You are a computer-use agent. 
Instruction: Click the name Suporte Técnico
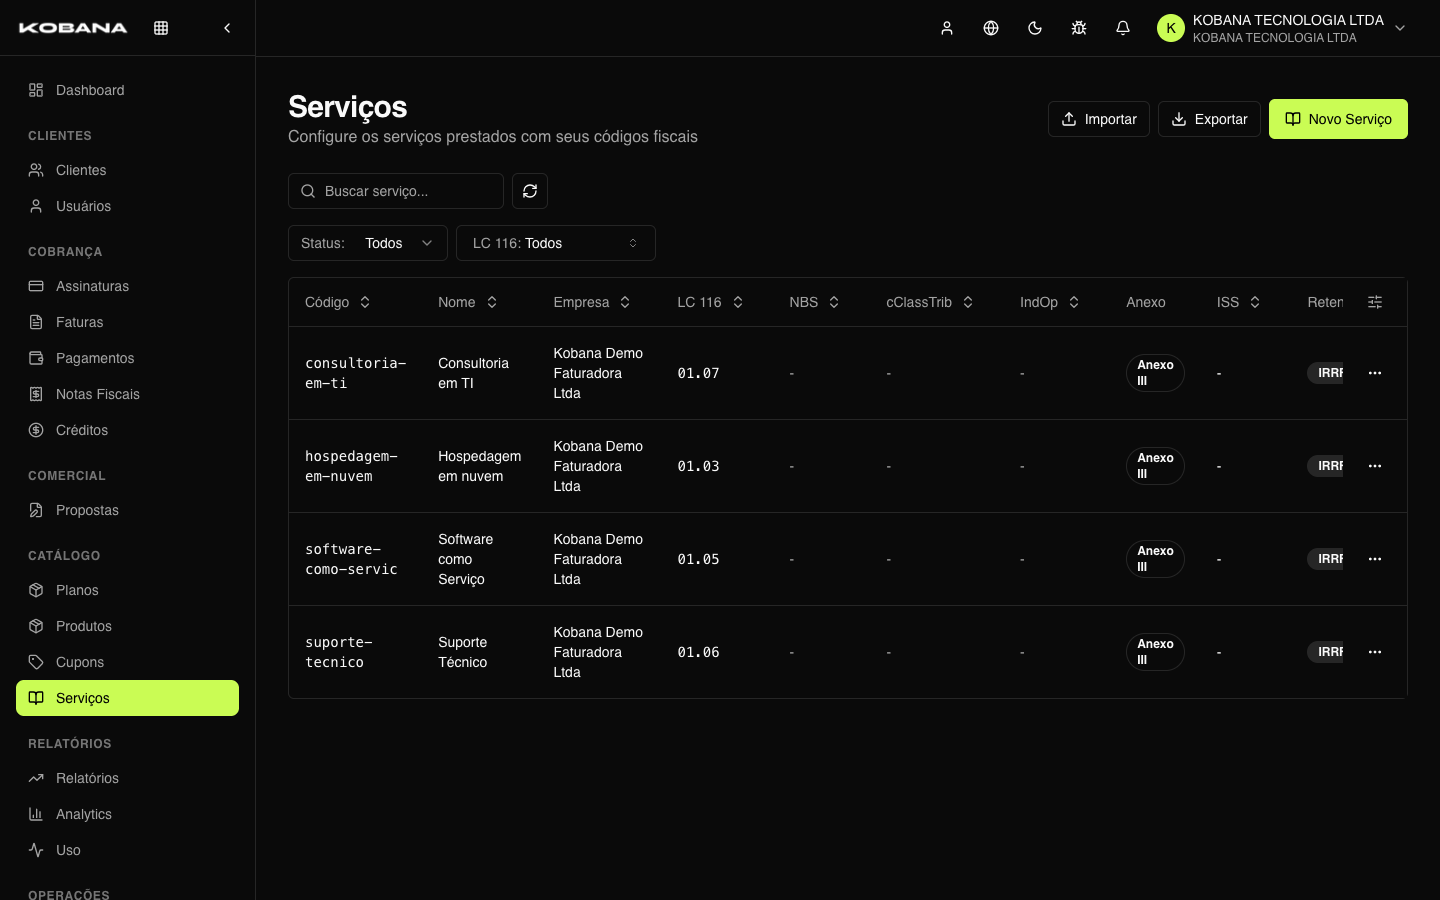point(462,652)
